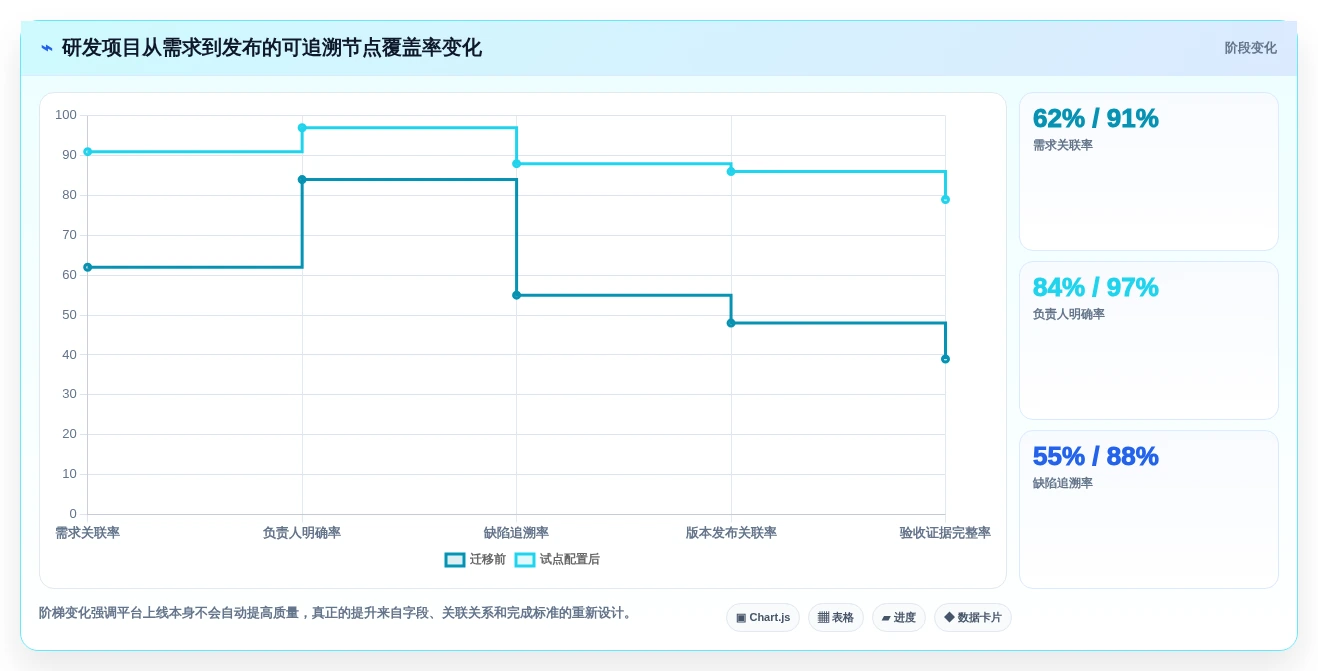Image resolution: width=1318 pixels, height=671 pixels.
Task: Click the 表格 tag chip
Action: 836,617
